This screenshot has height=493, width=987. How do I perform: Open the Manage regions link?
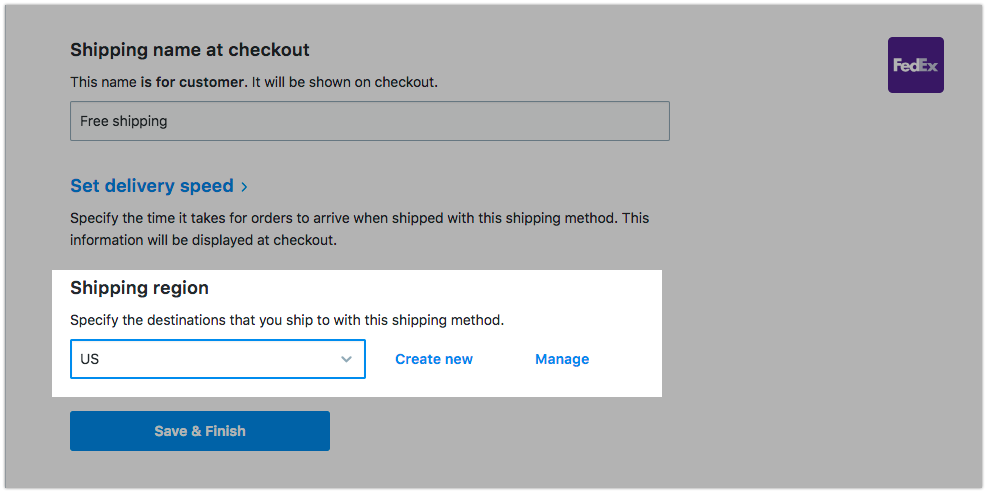(562, 359)
